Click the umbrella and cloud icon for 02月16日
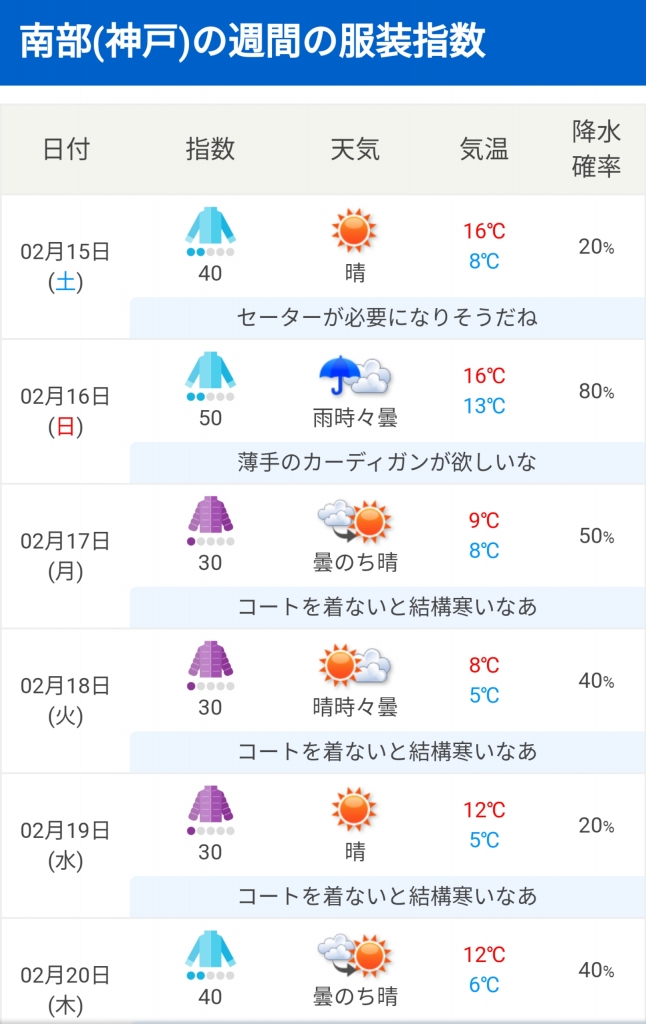Viewport: 646px width, 1024px height. (x=355, y=376)
